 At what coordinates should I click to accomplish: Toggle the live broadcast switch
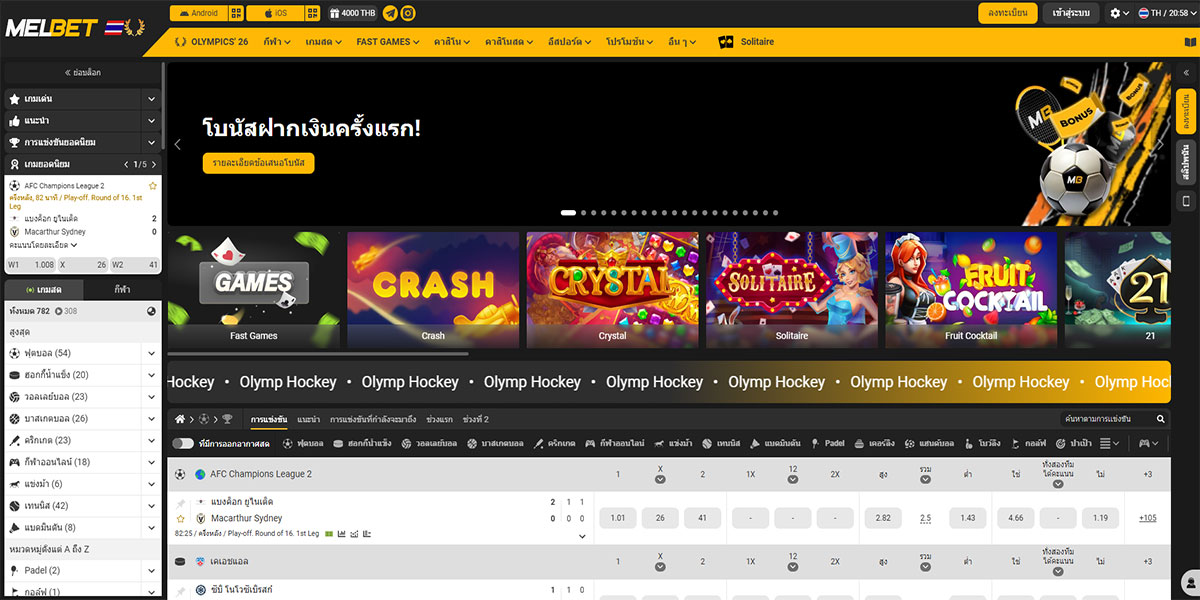tap(182, 443)
